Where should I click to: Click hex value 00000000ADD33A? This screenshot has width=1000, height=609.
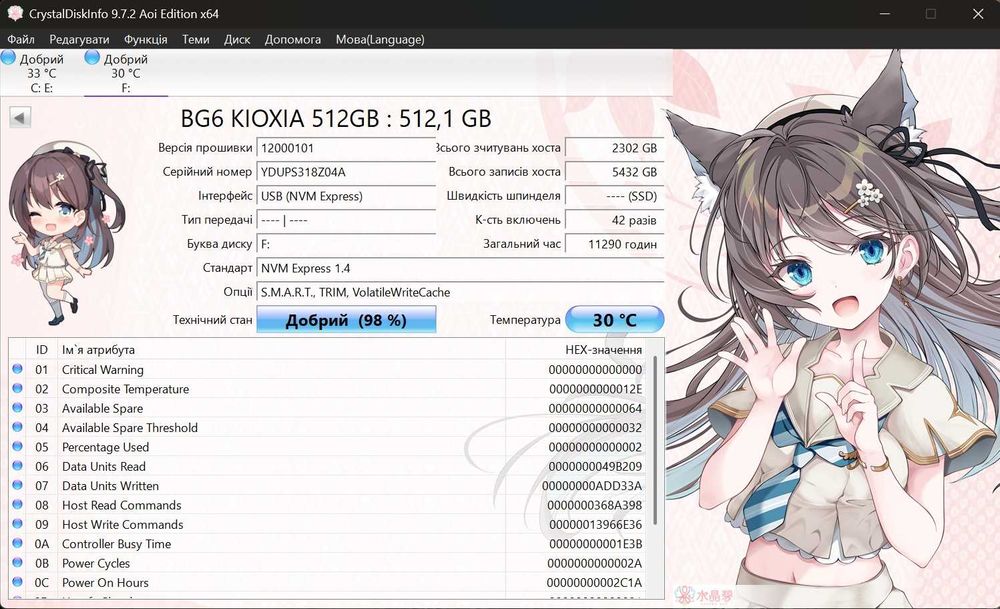[592, 486]
